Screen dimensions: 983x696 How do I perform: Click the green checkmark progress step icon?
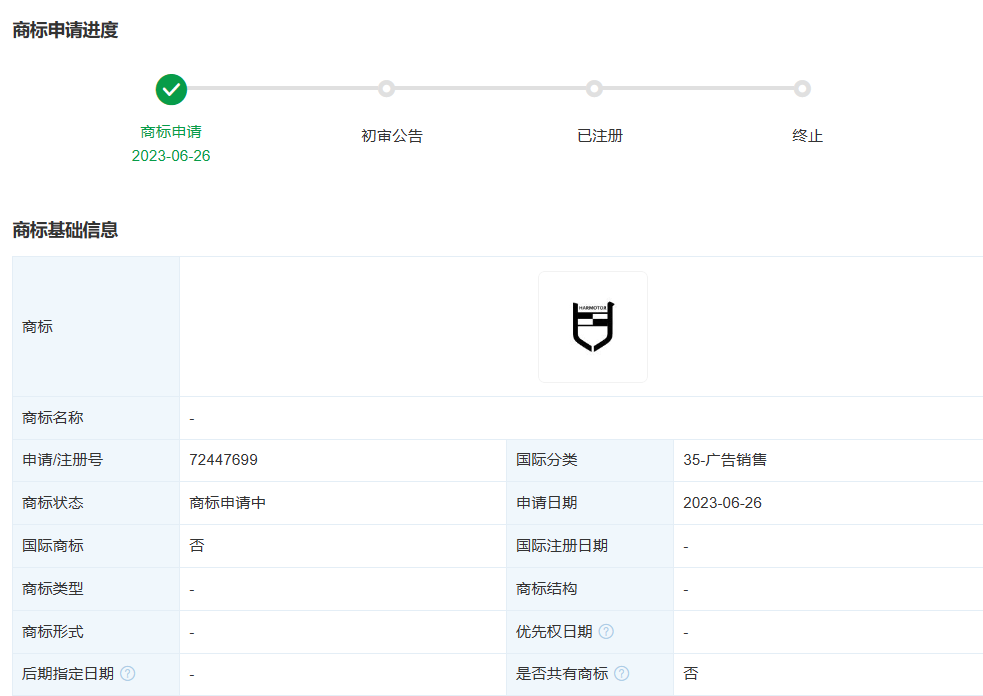point(171,89)
